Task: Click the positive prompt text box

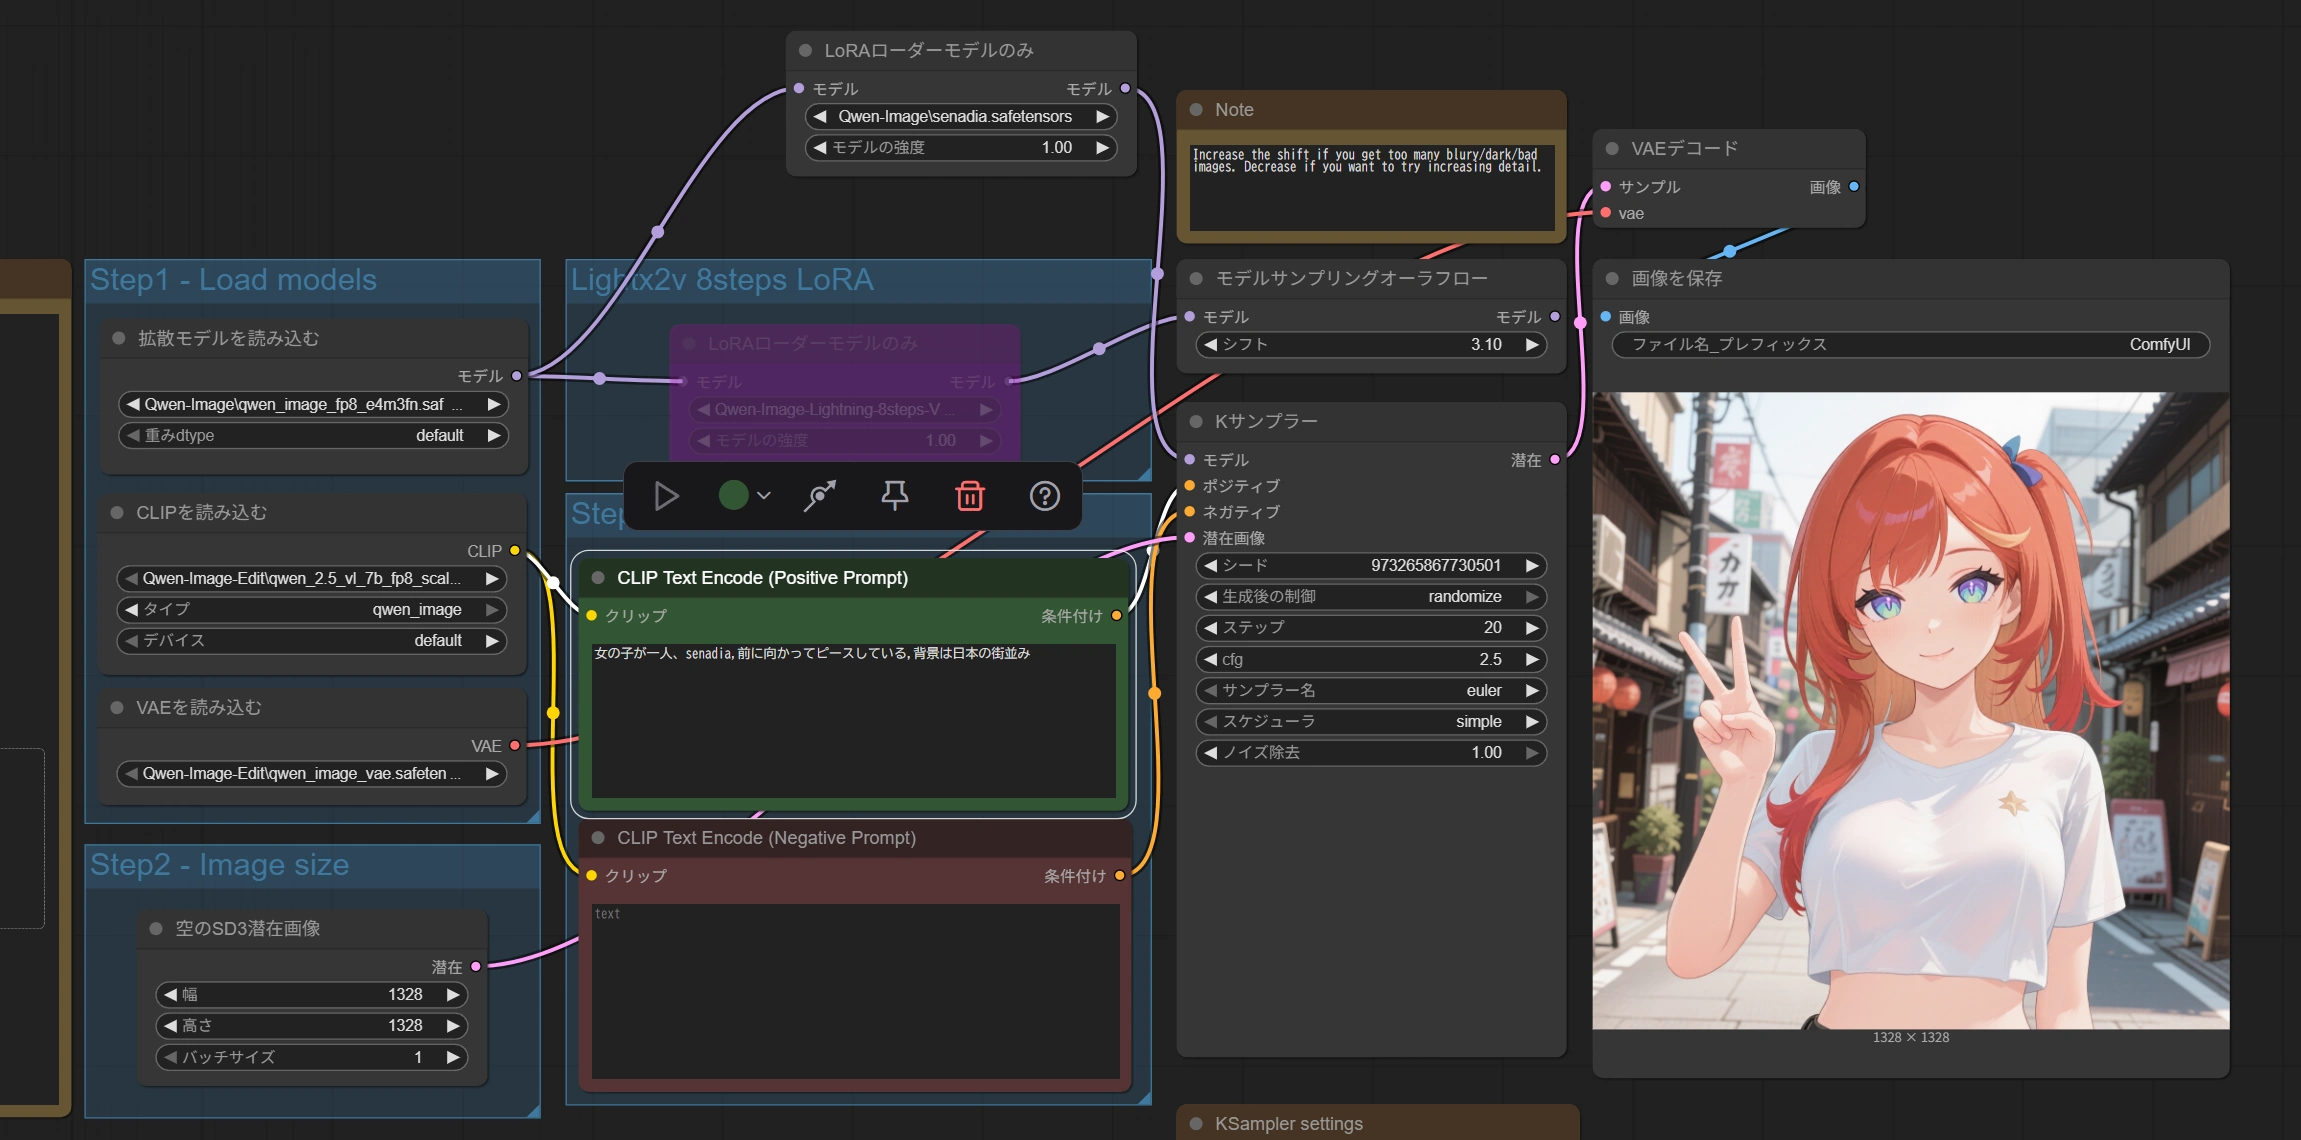Action: 853,720
